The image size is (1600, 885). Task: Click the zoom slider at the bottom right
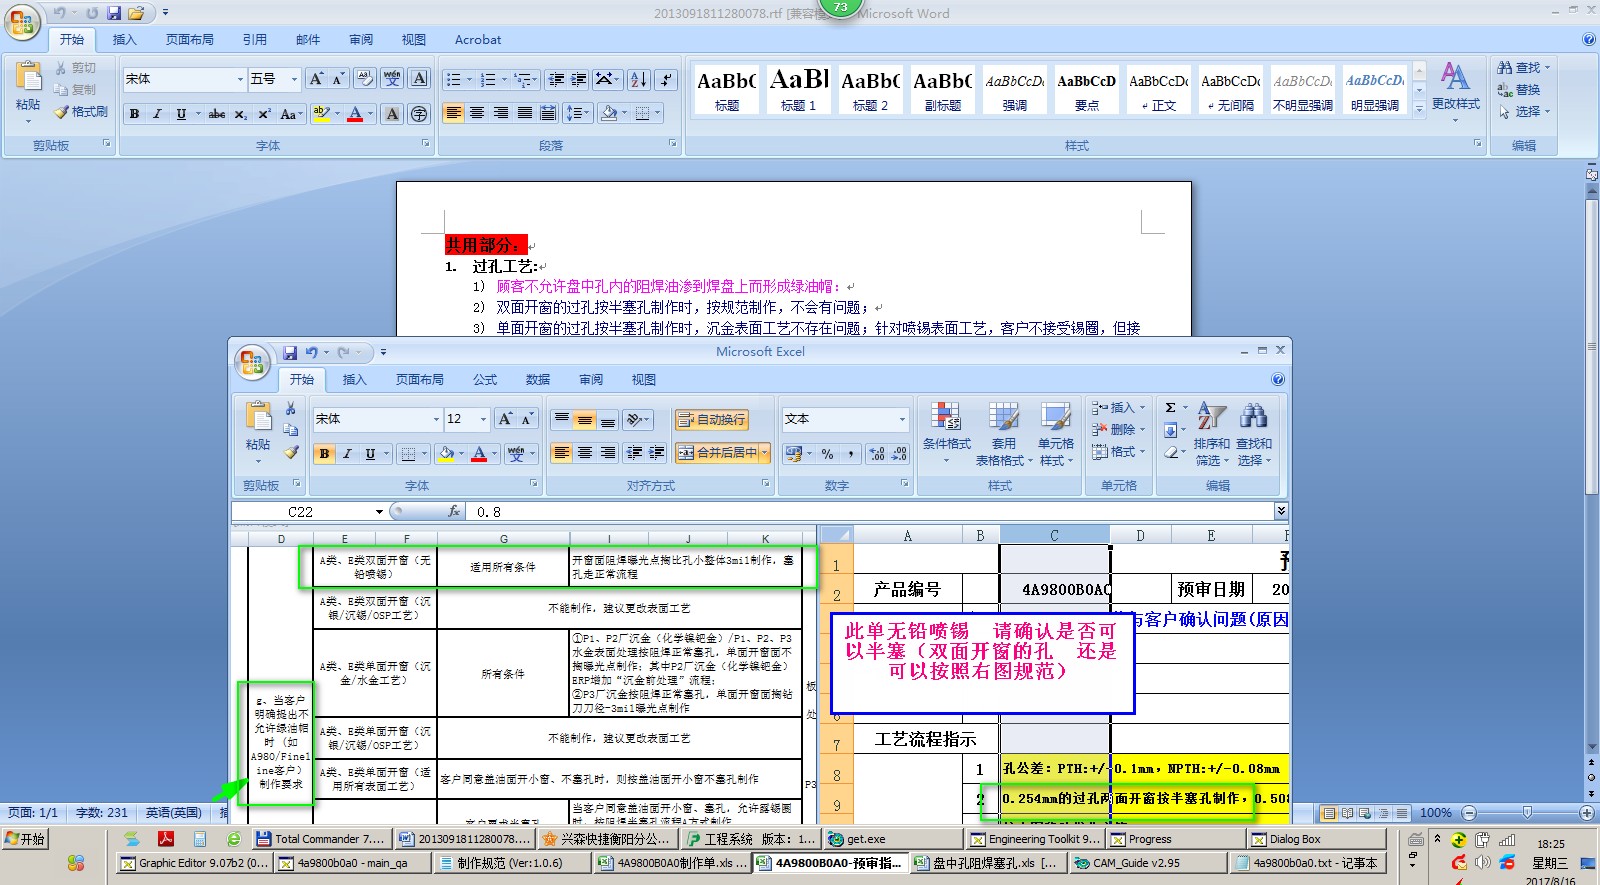click(1527, 813)
